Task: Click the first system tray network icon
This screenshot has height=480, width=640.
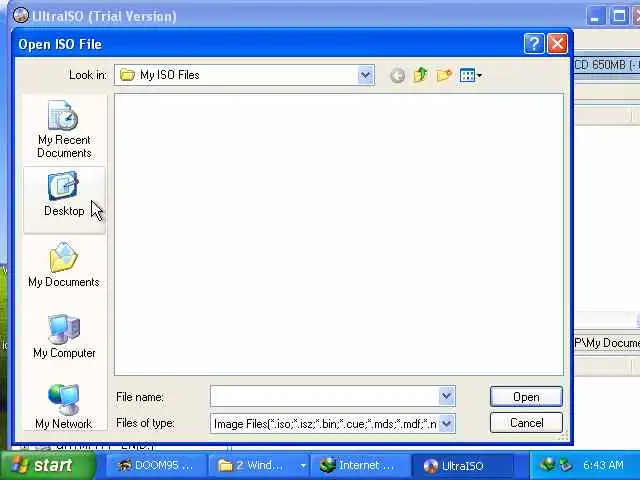Action: point(547,464)
